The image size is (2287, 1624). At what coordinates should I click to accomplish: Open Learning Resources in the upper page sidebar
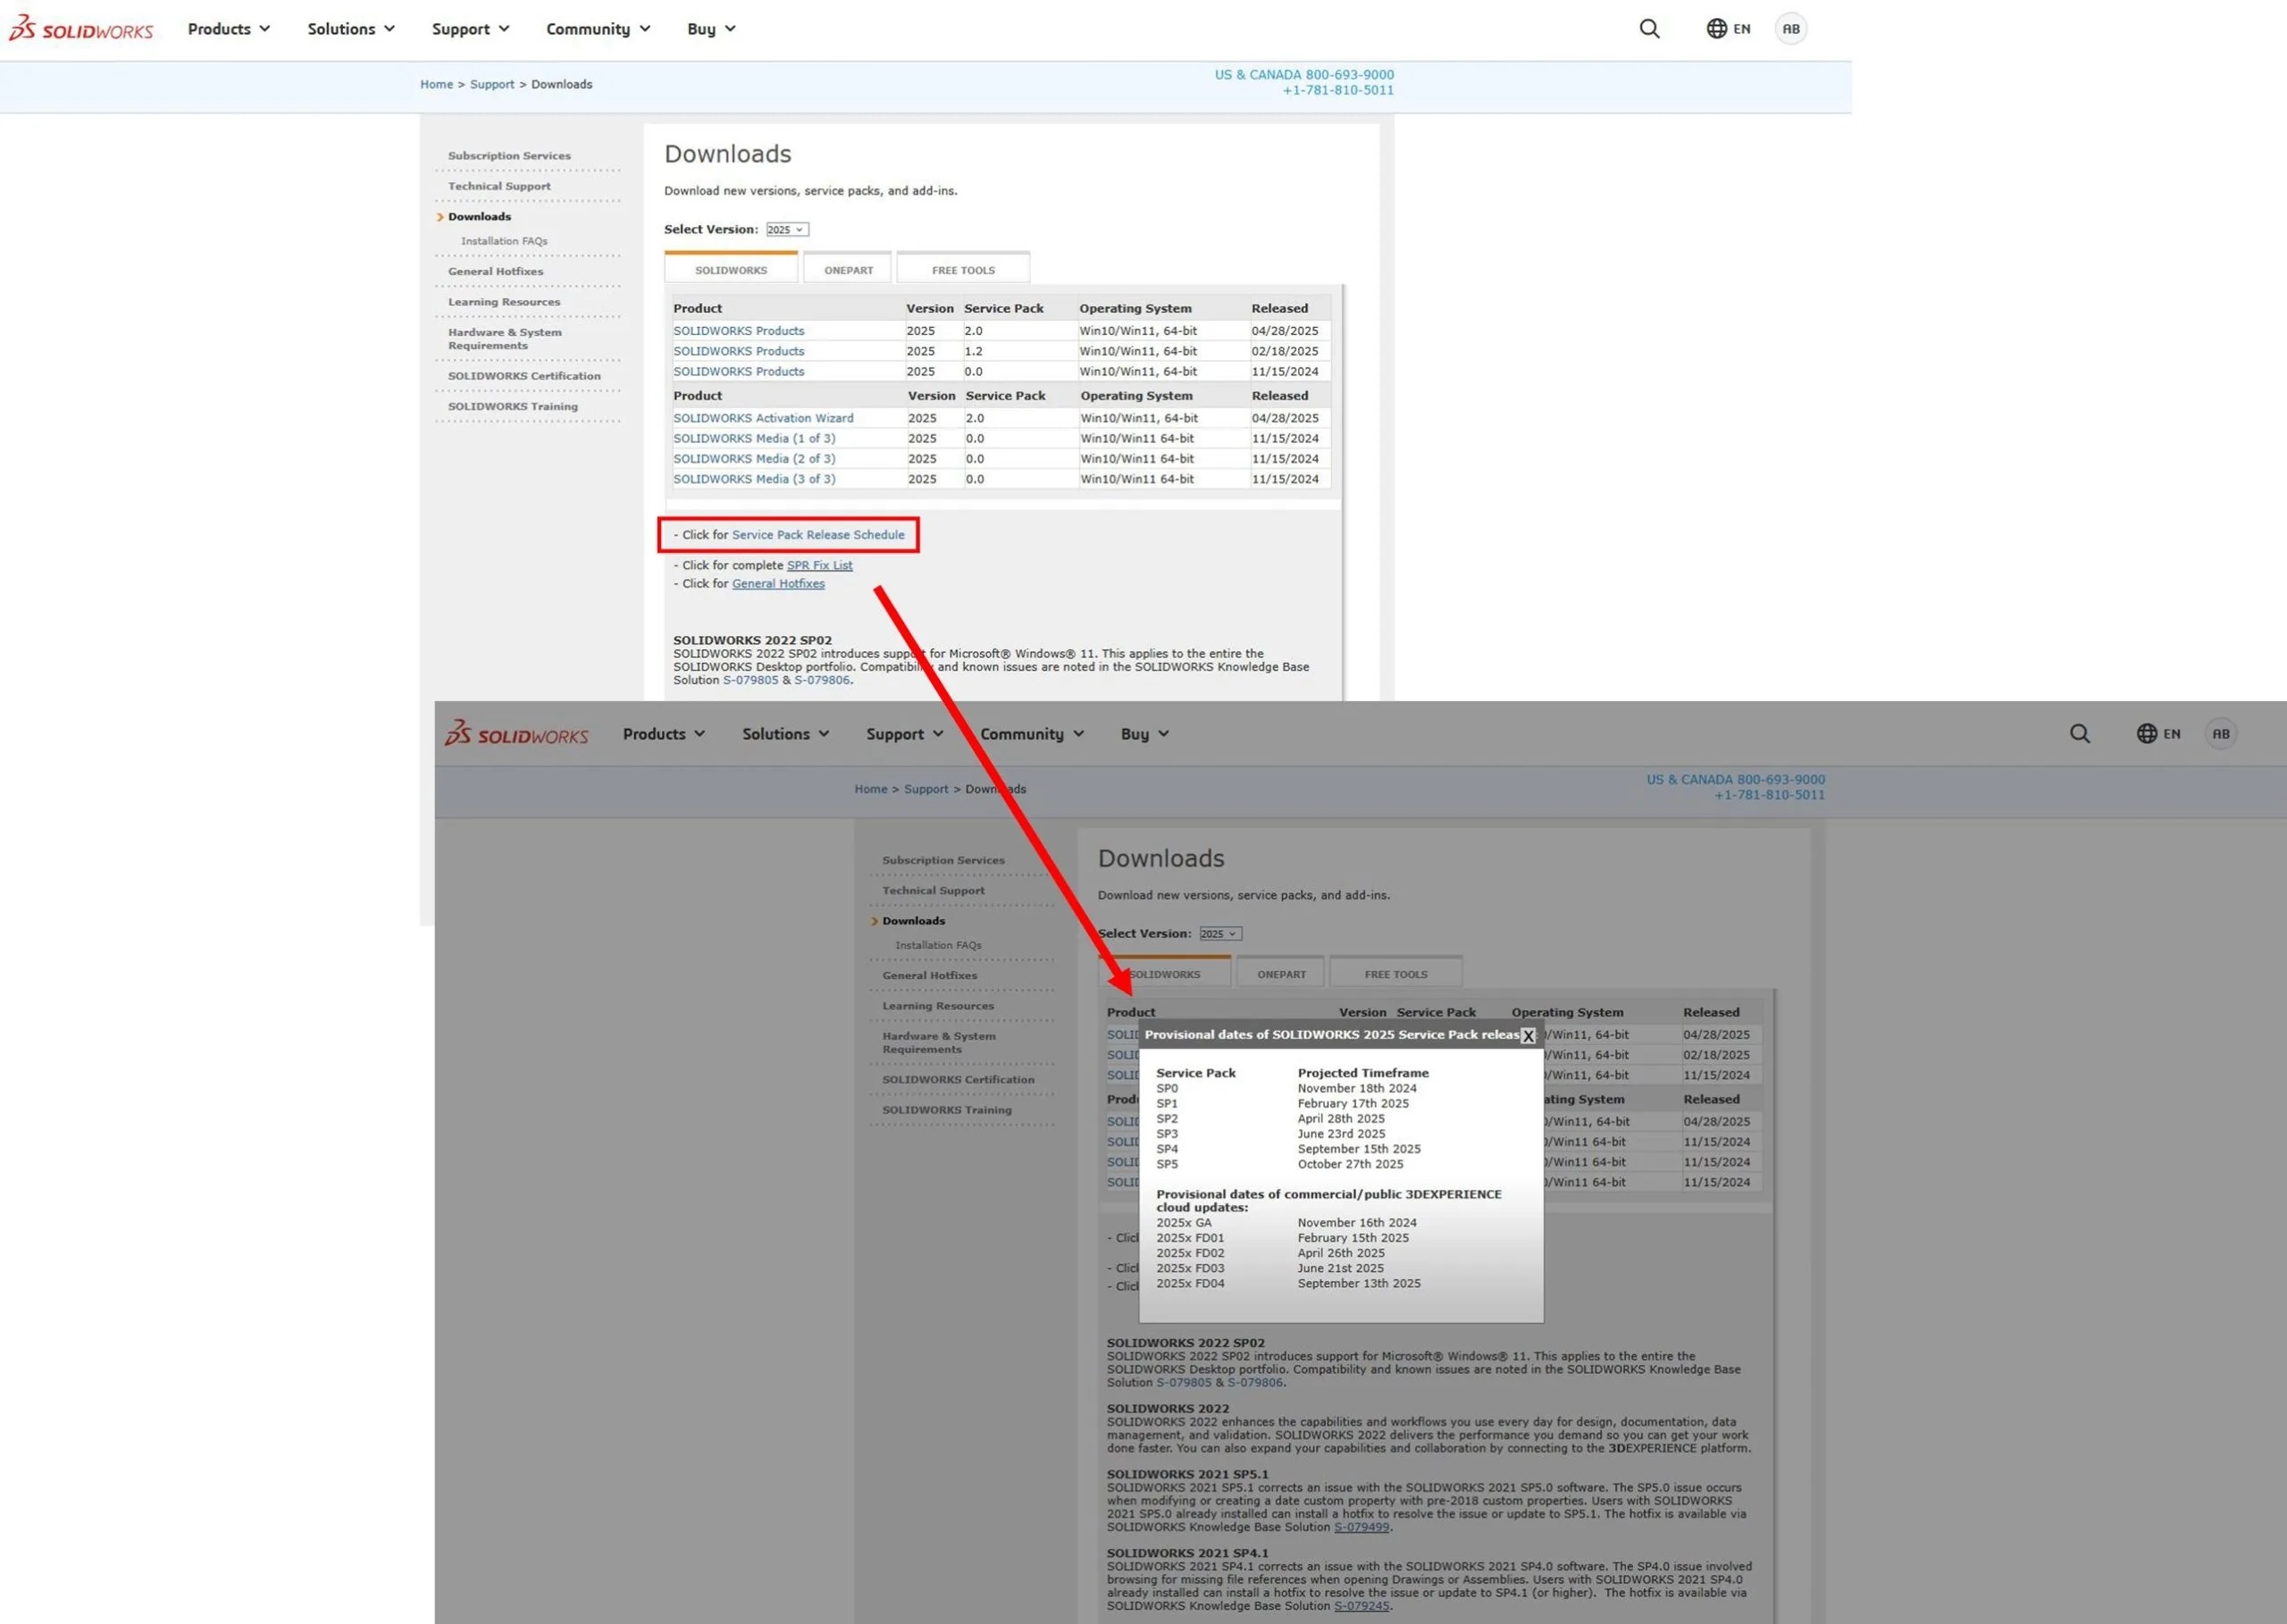pos(504,302)
